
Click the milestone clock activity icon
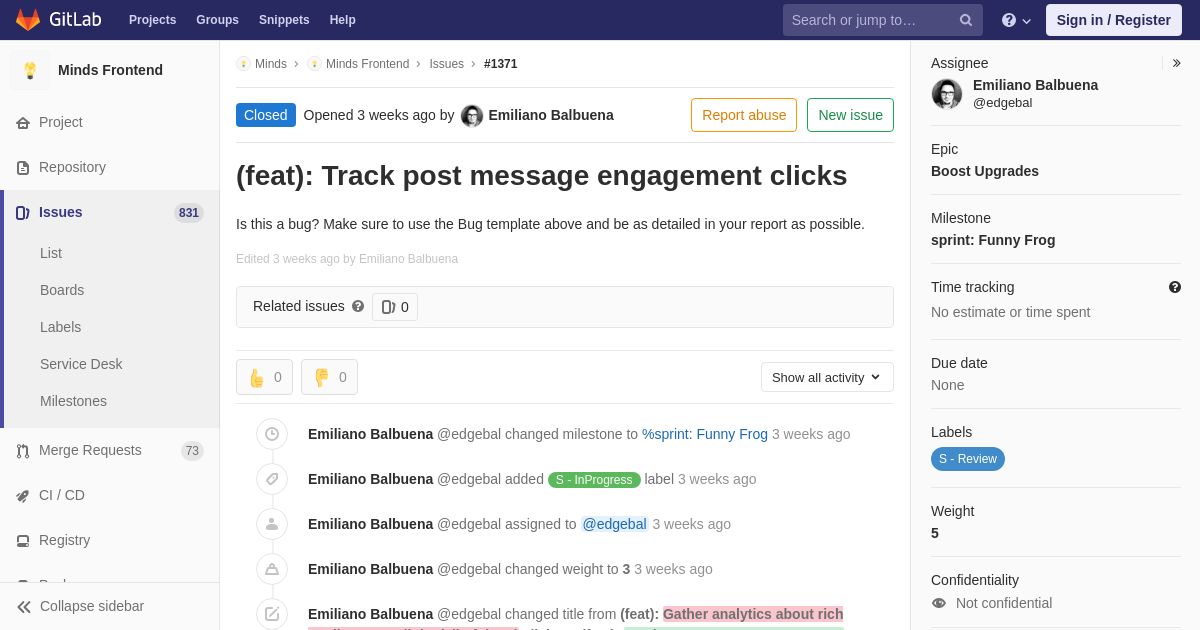[x=272, y=434]
